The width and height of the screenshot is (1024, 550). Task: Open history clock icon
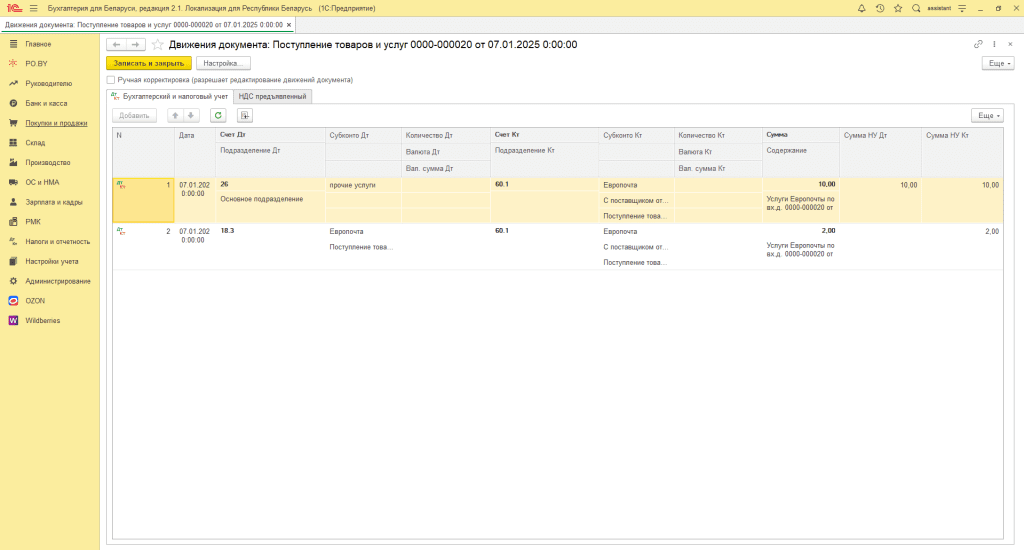[x=880, y=8]
